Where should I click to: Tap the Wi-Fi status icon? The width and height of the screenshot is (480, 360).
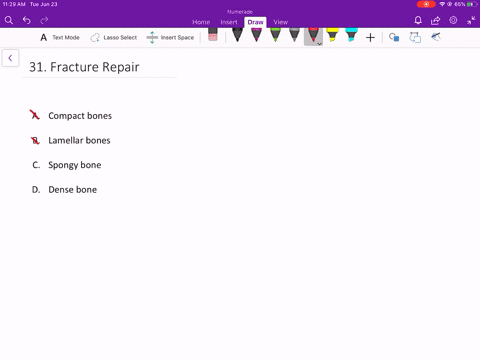[x=442, y=4]
